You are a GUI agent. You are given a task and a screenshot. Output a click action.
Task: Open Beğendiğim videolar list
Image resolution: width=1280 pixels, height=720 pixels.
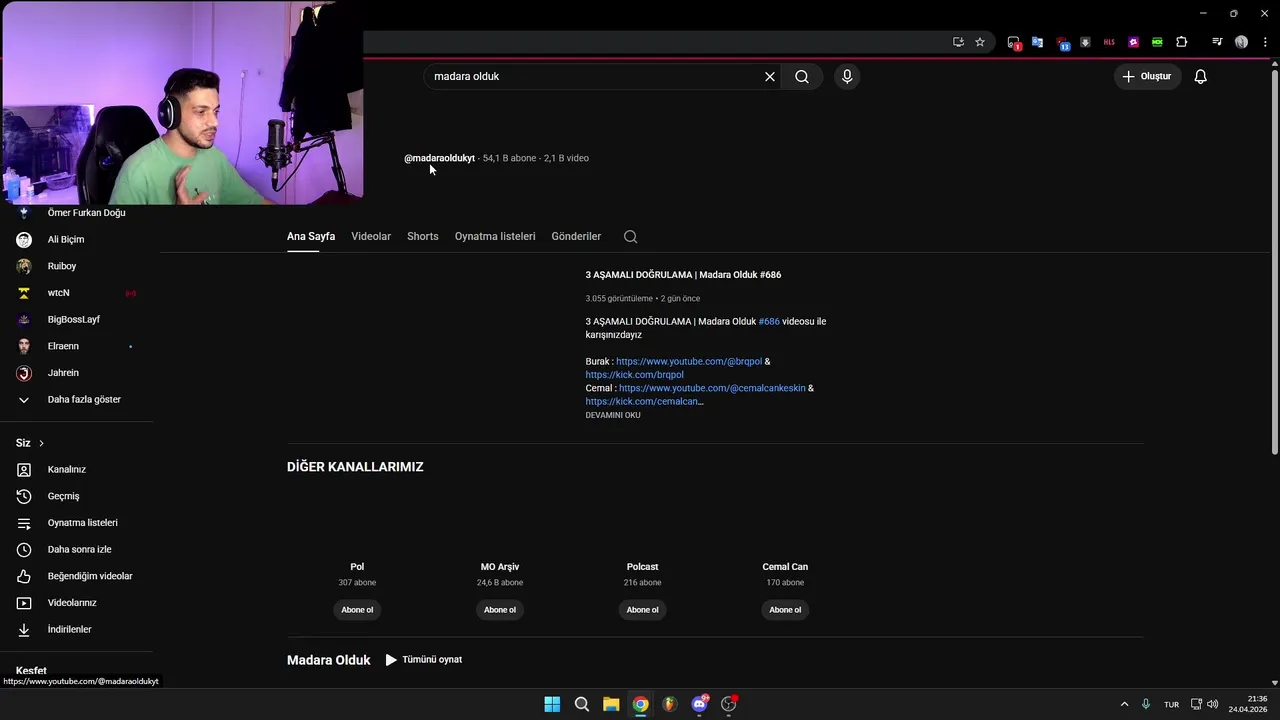[76, 576]
